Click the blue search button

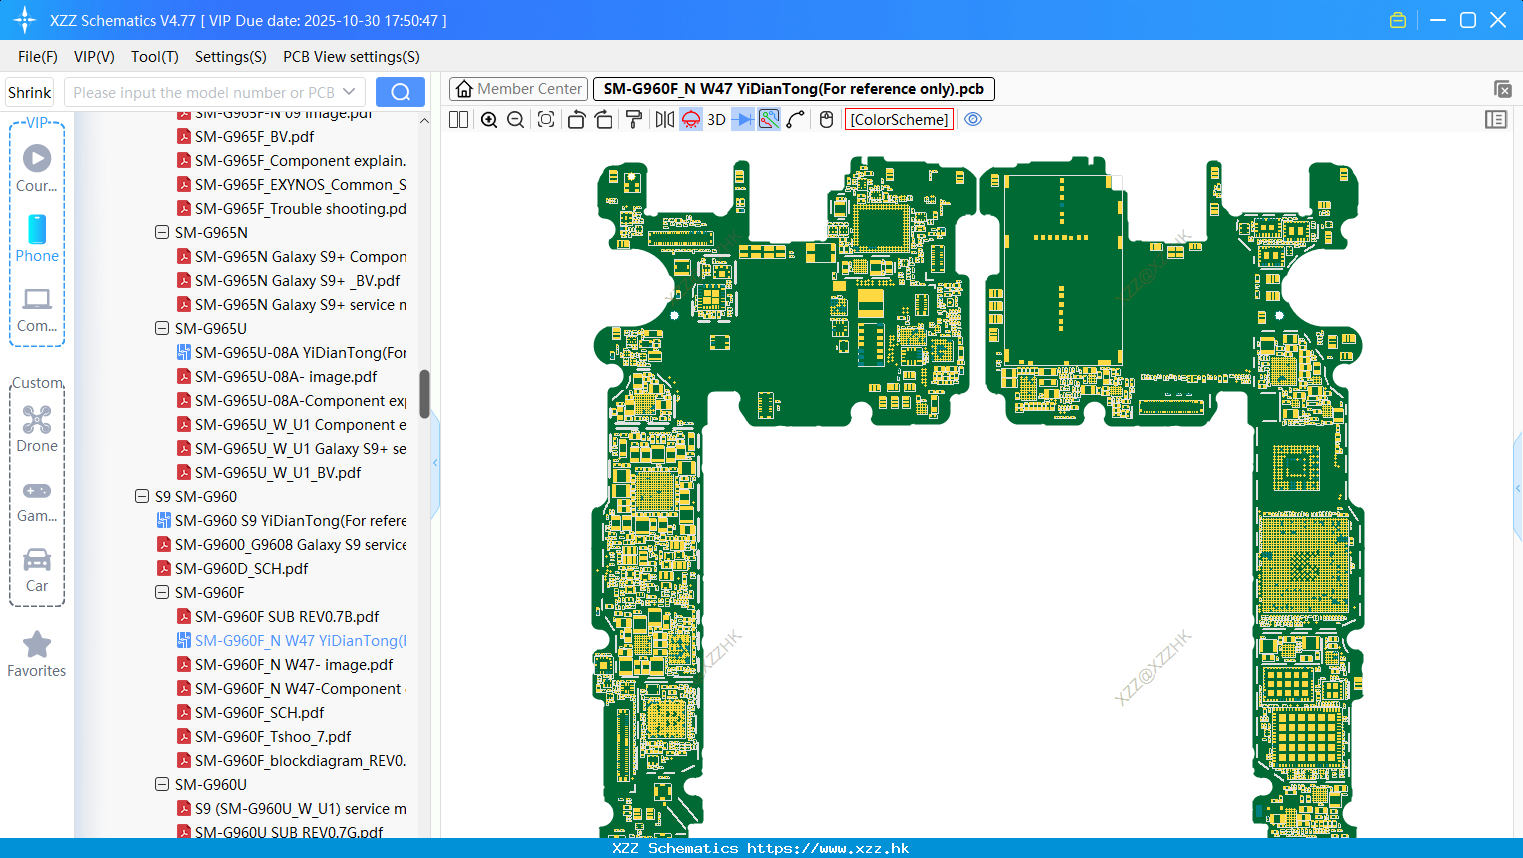pos(400,92)
